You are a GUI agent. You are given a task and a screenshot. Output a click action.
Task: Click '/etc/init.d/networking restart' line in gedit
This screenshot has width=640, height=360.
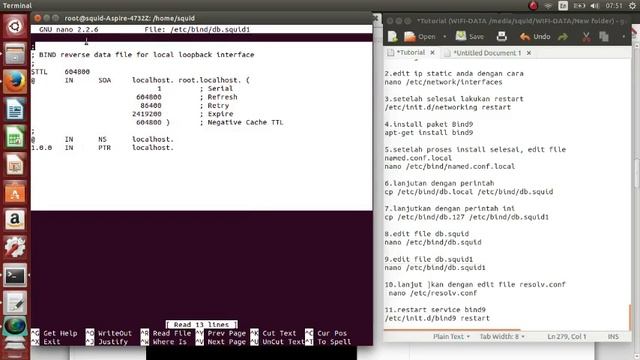(x=448, y=107)
